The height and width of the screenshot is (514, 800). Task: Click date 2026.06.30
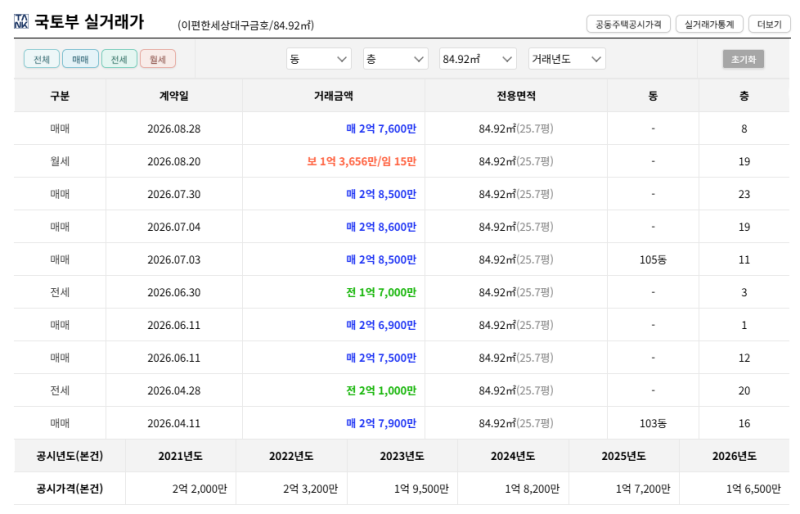coord(174,292)
